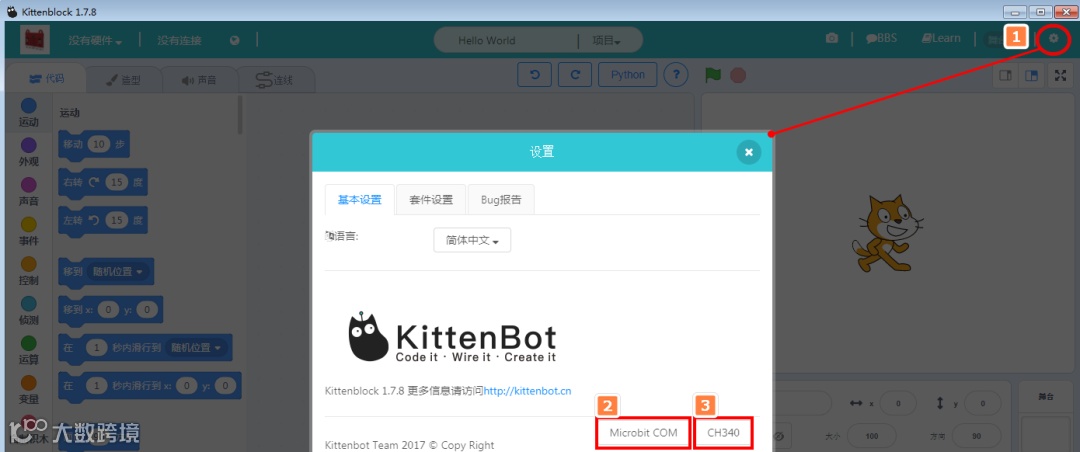Select the 运动 block category

click(x=28, y=113)
